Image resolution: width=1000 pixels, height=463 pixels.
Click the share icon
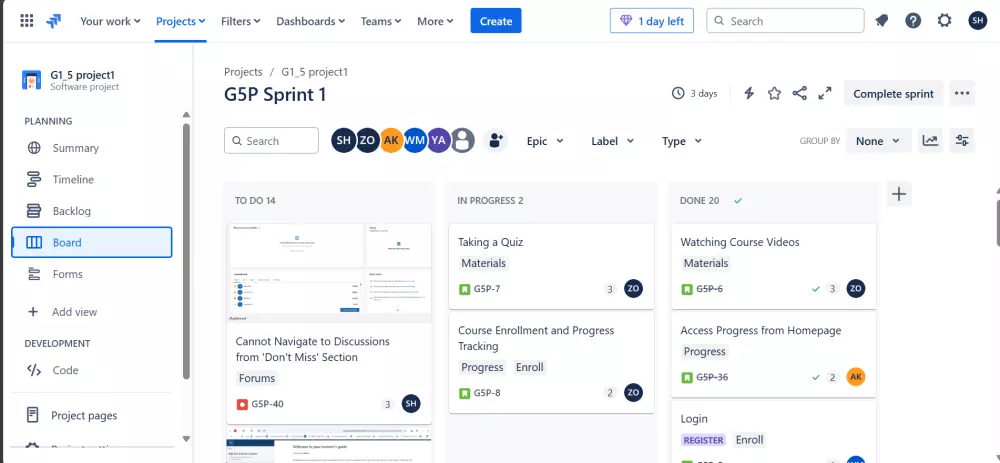[x=800, y=94]
